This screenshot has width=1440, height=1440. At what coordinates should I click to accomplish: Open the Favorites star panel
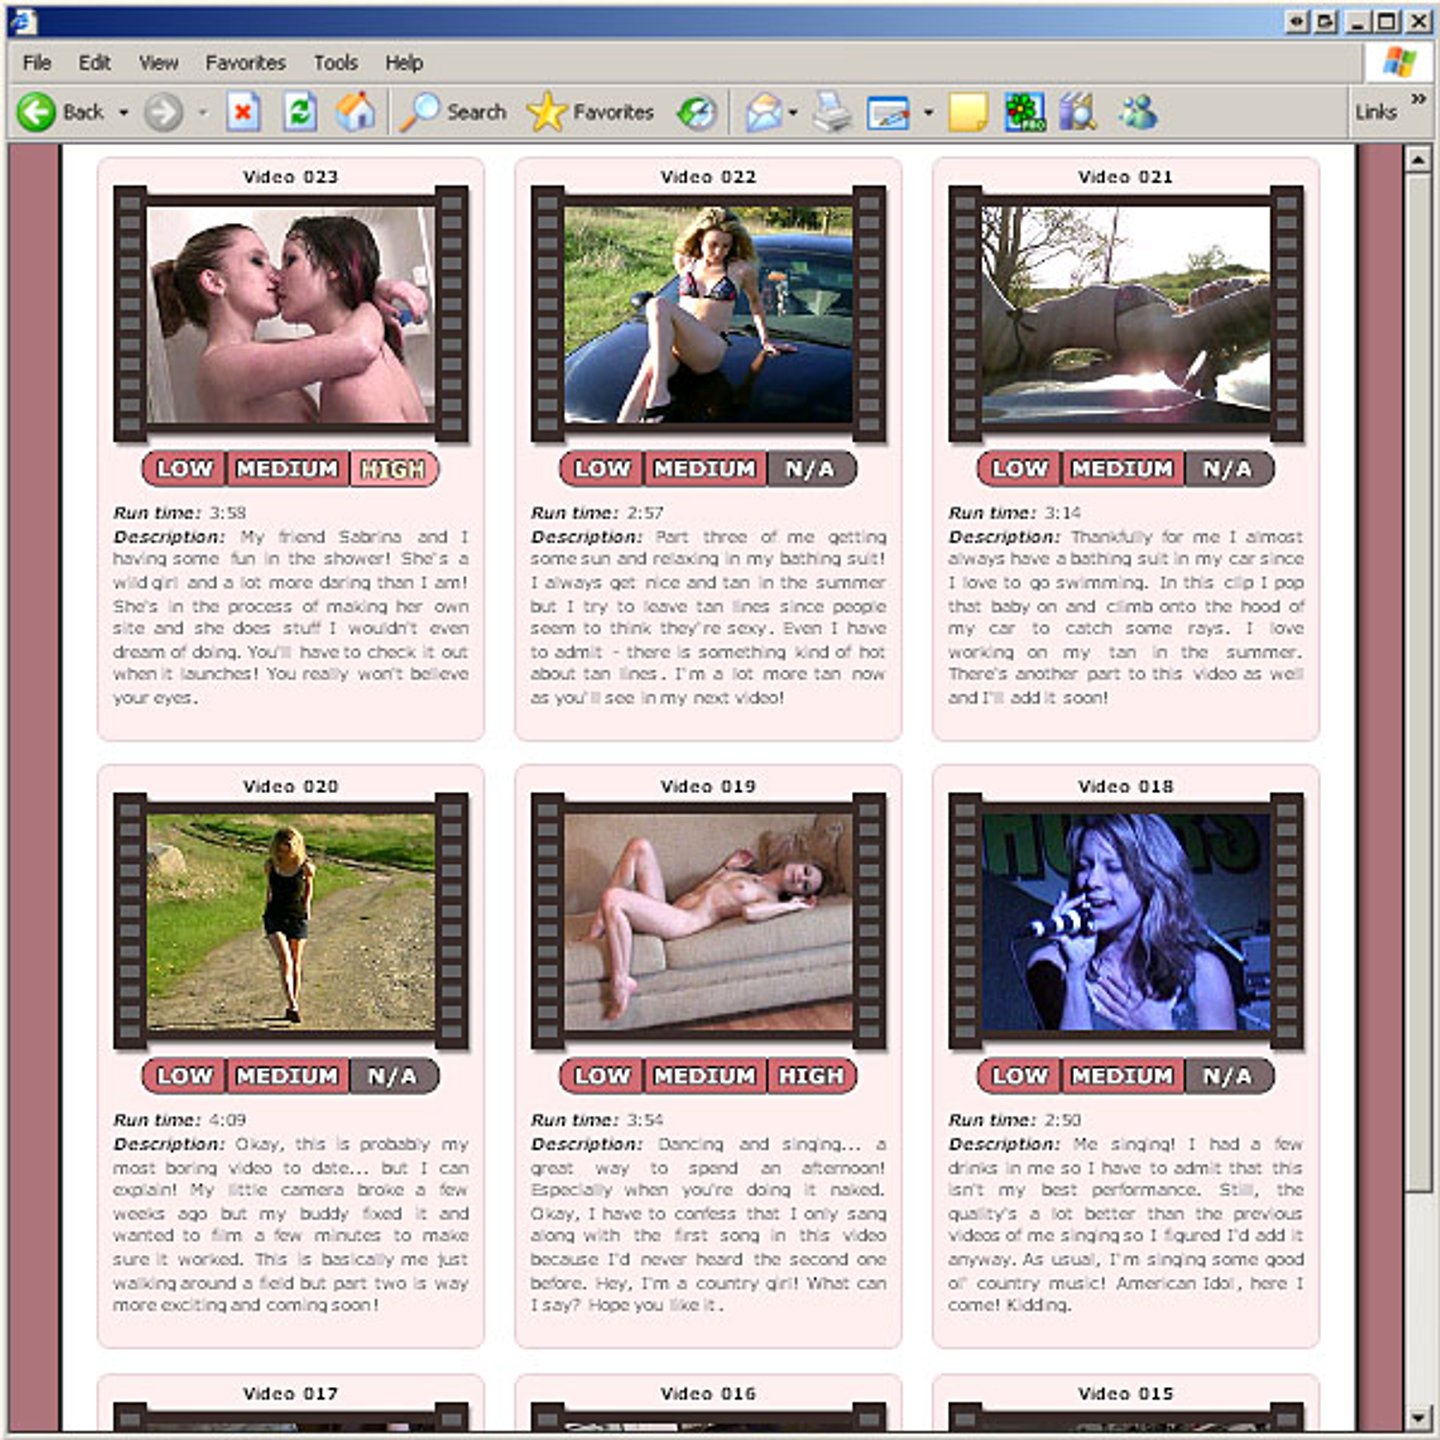(591, 112)
